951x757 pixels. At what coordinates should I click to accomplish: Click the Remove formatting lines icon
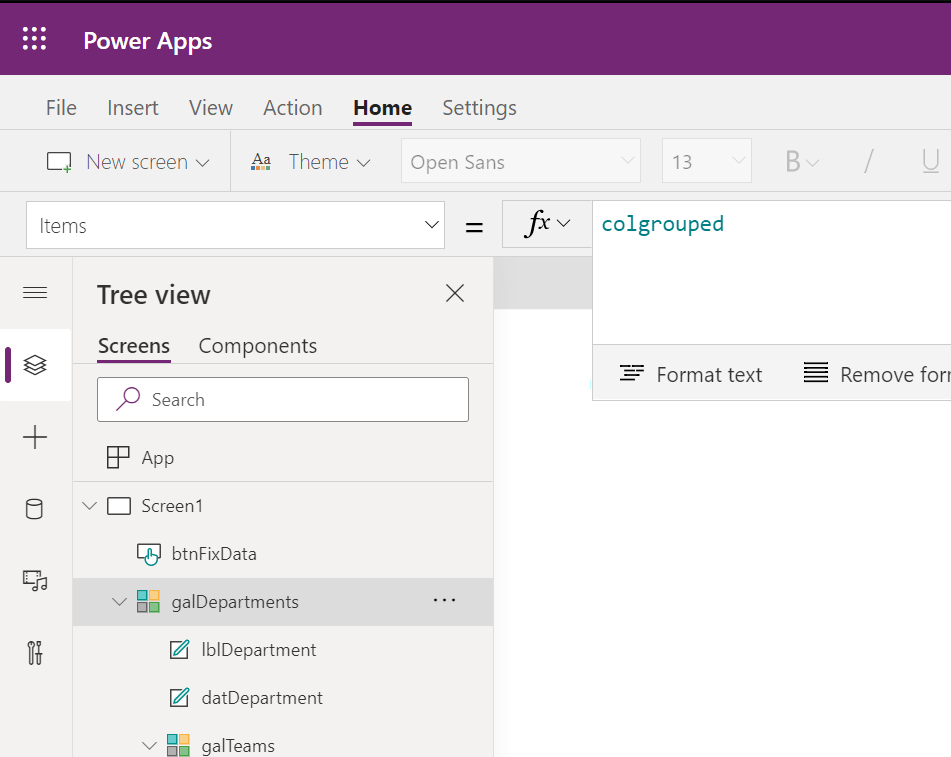[816, 372]
